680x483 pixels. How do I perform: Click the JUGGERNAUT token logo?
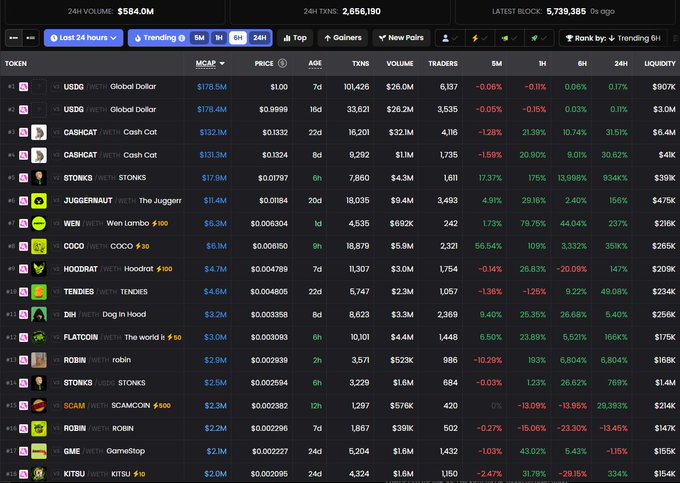[39, 201]
